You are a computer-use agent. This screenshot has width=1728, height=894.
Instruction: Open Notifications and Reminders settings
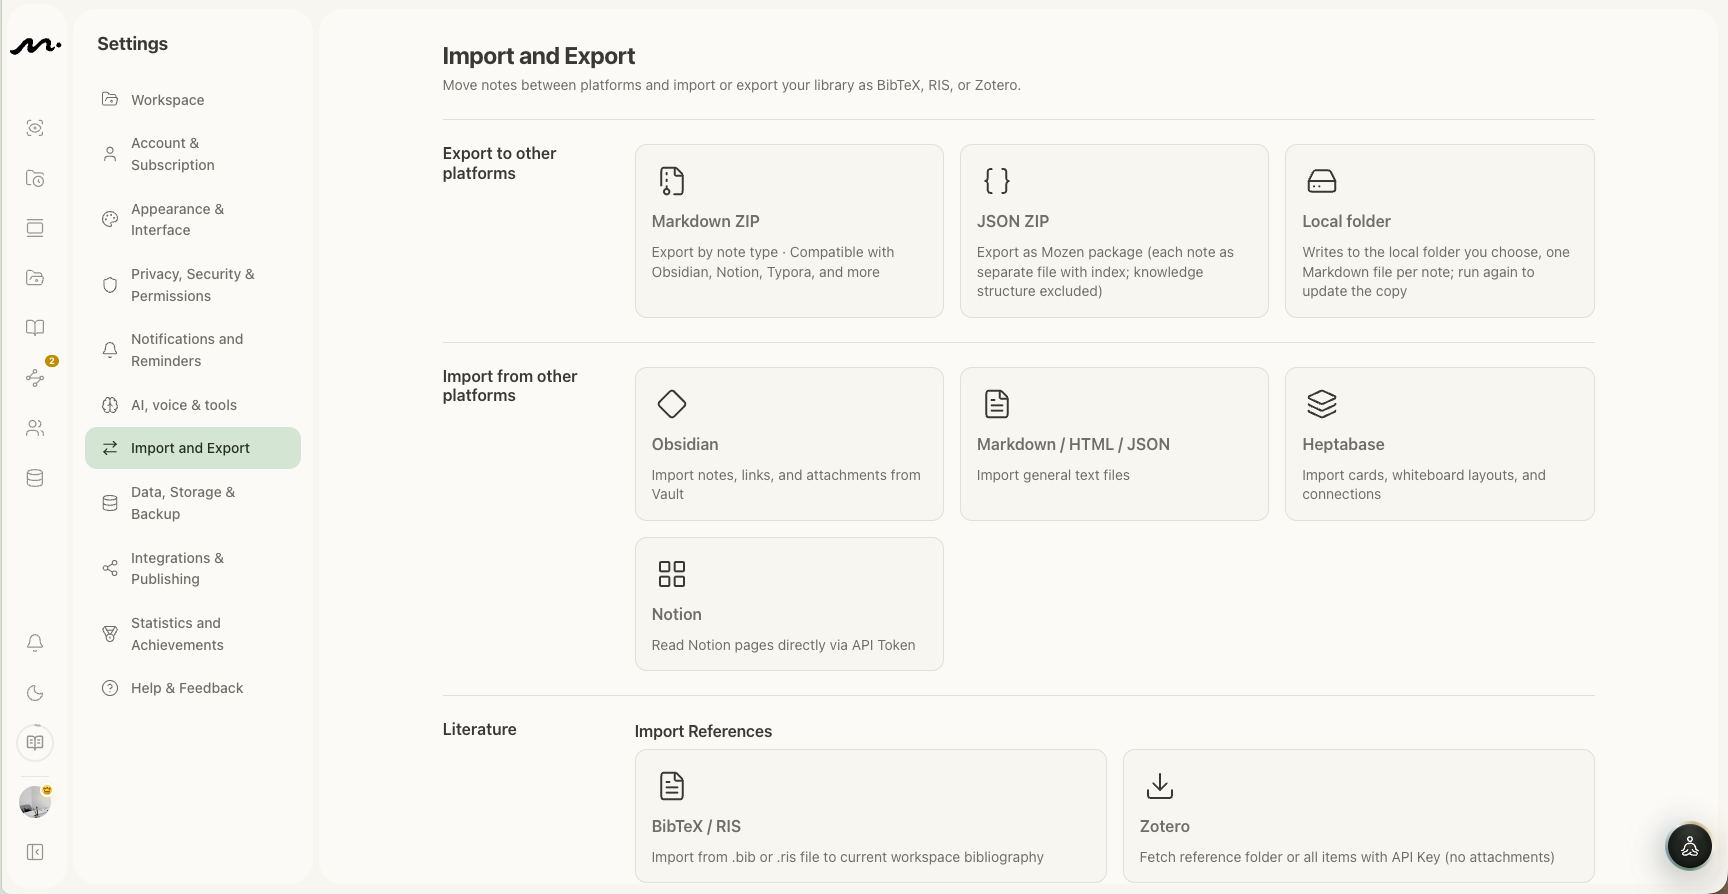click(x=193, y=350)
